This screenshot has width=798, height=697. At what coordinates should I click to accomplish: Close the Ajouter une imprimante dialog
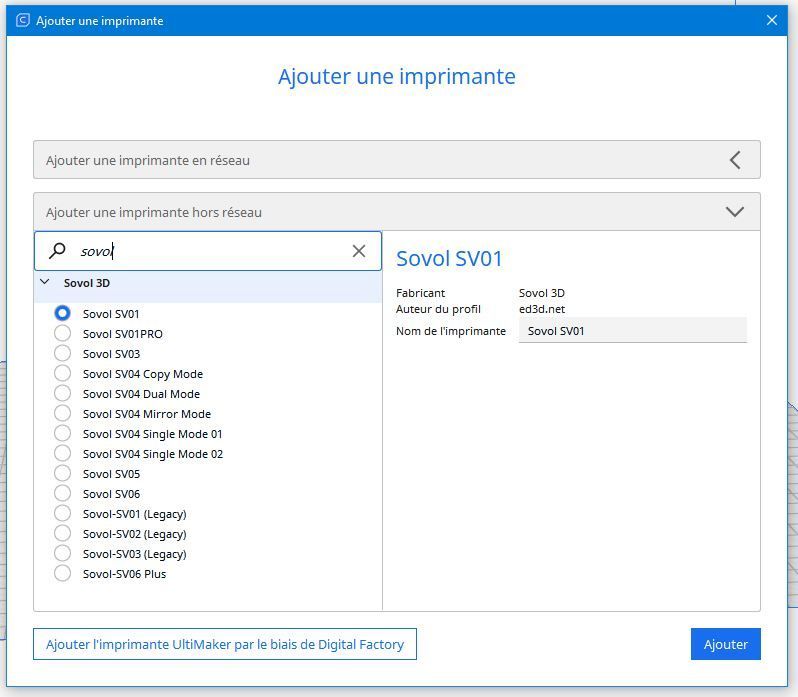pos(771,20)
